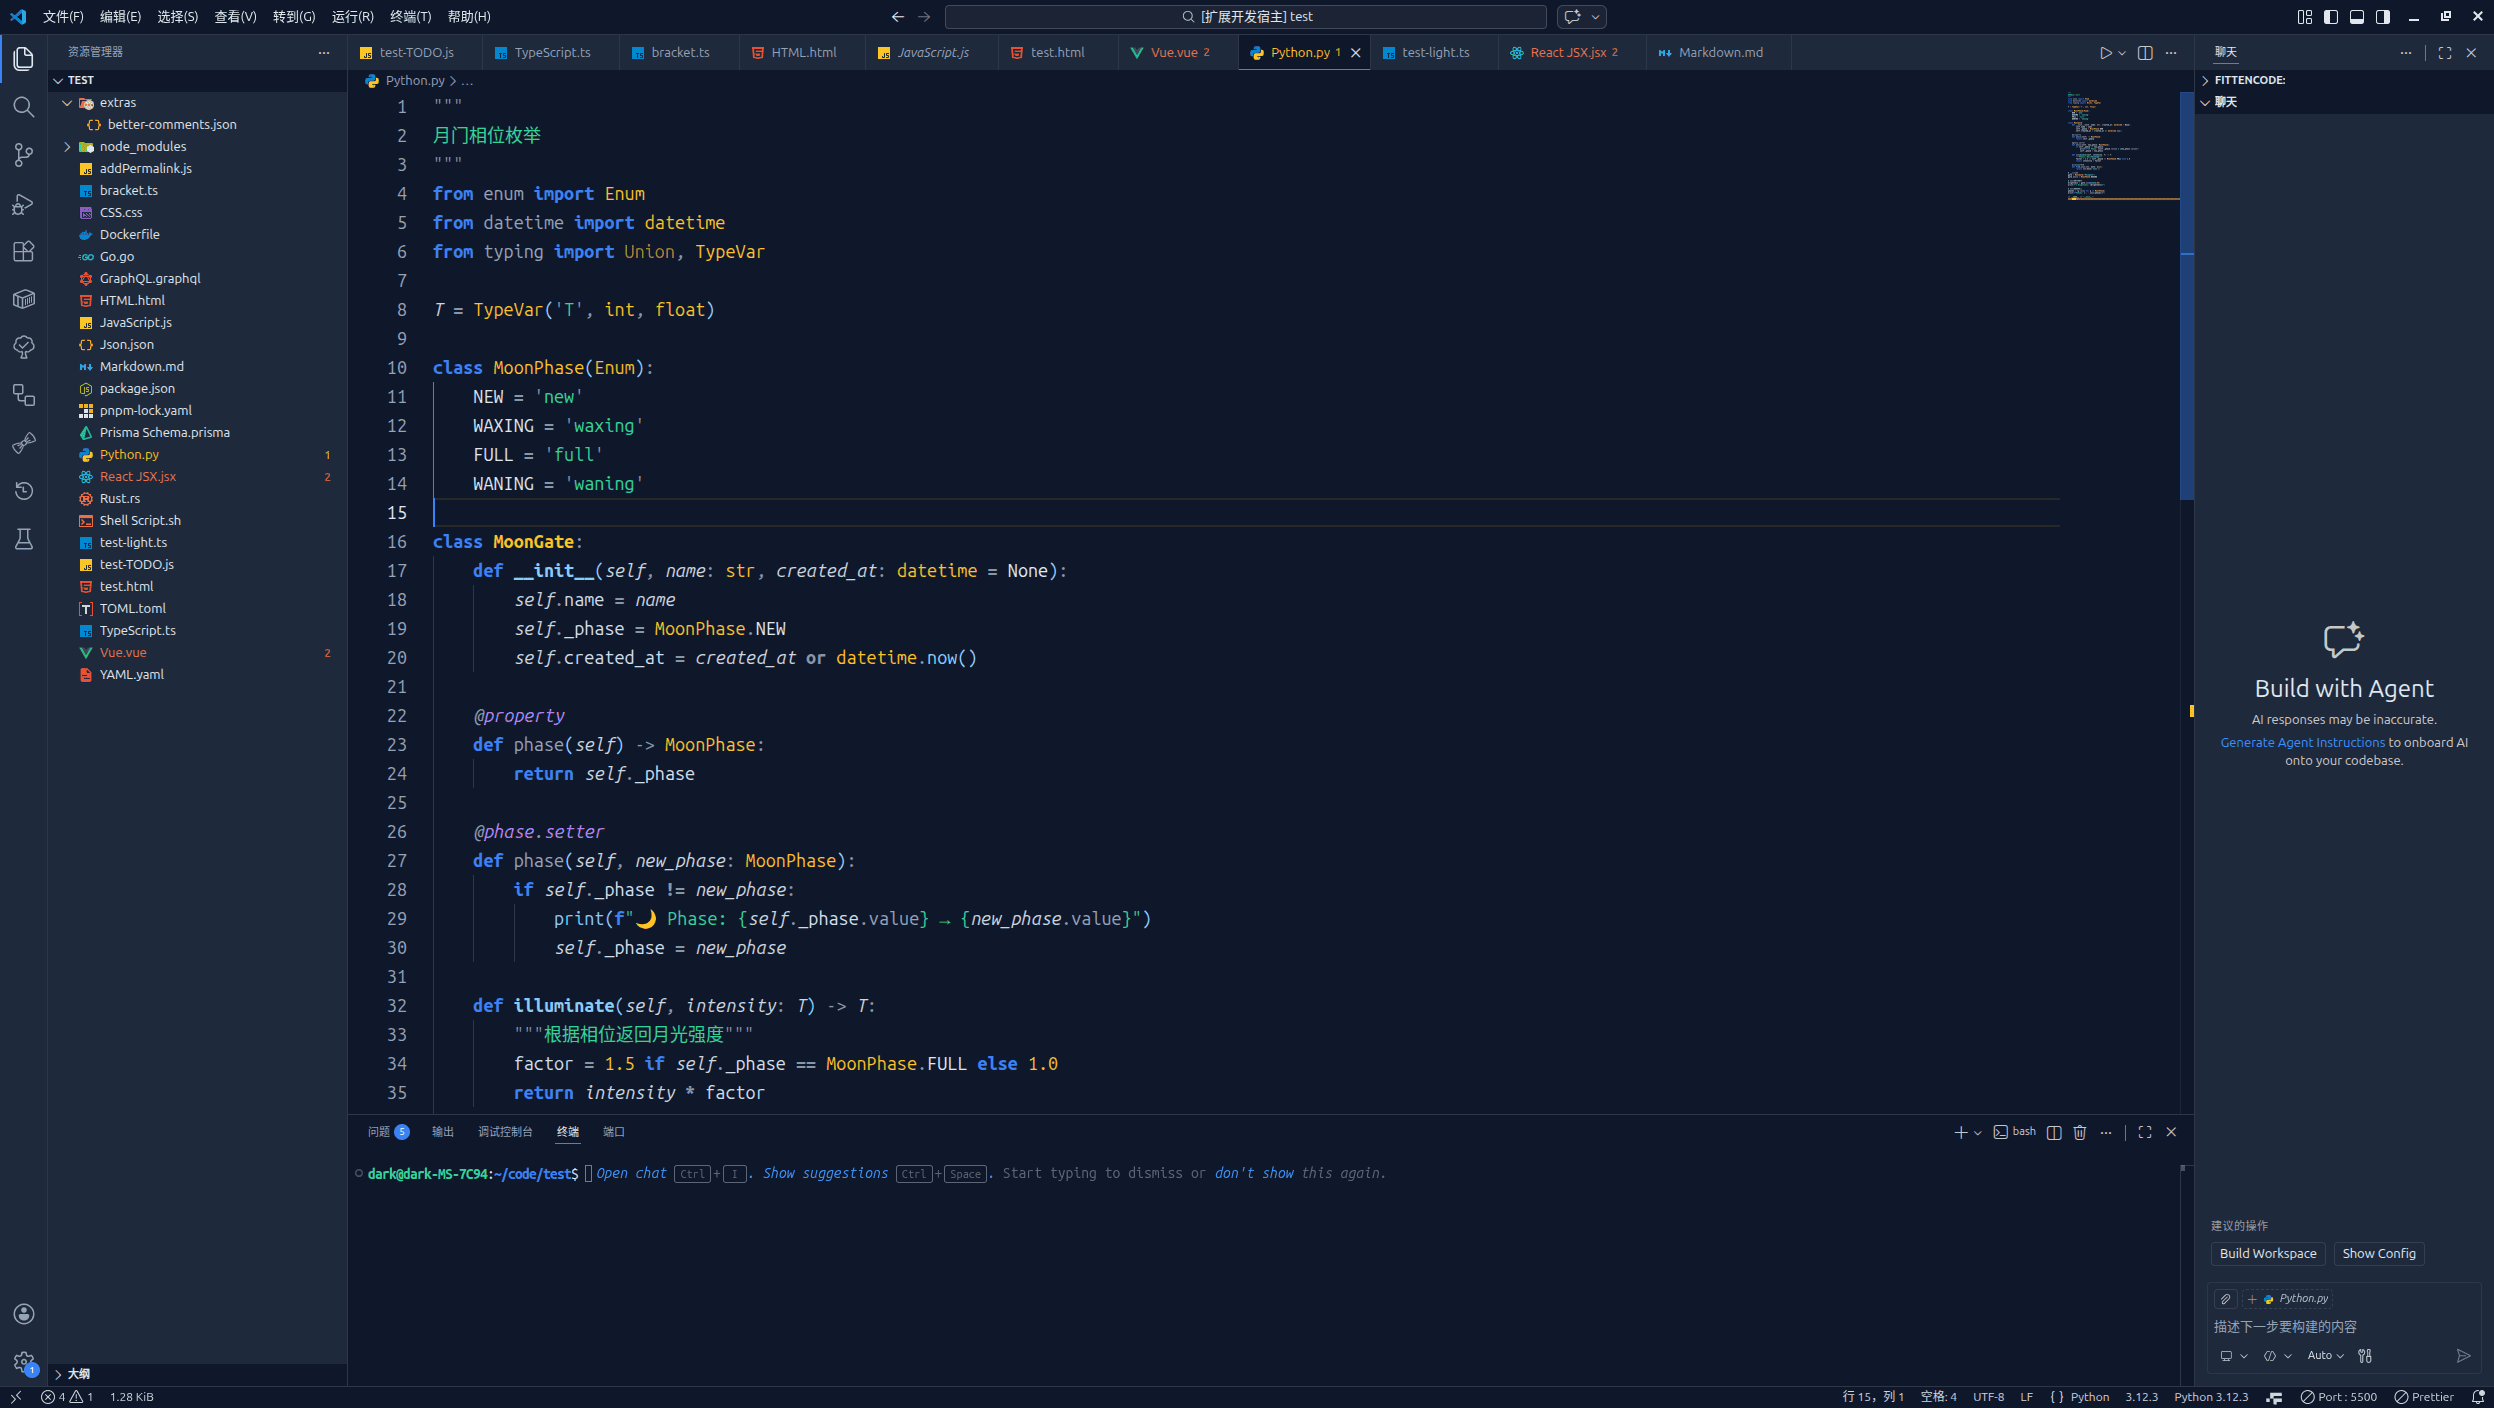Click Build Workspace button
This screenshot has width=2494, height=1408.
pos(2267,1254)
